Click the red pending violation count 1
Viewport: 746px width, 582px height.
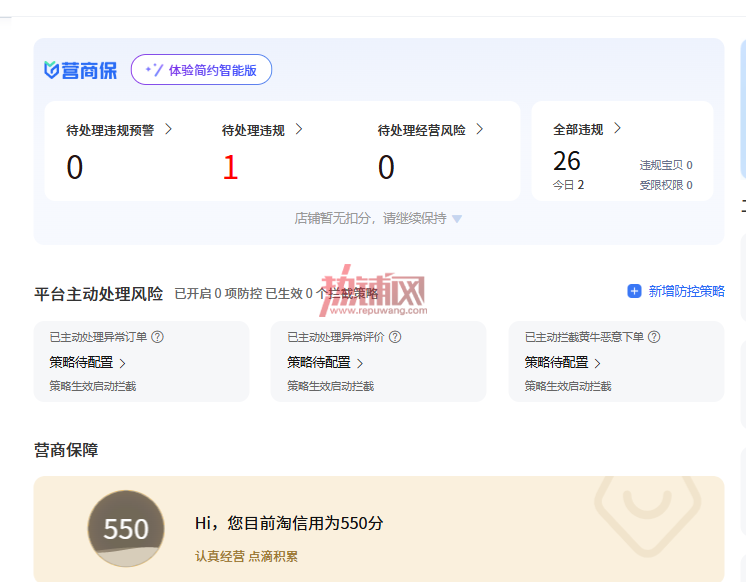[230, 168]
